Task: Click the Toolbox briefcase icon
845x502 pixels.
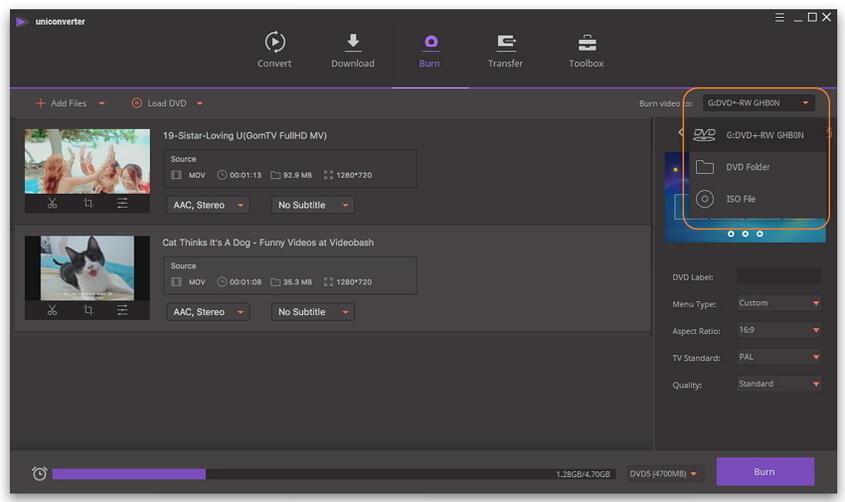Action: (x=587, y=43)
